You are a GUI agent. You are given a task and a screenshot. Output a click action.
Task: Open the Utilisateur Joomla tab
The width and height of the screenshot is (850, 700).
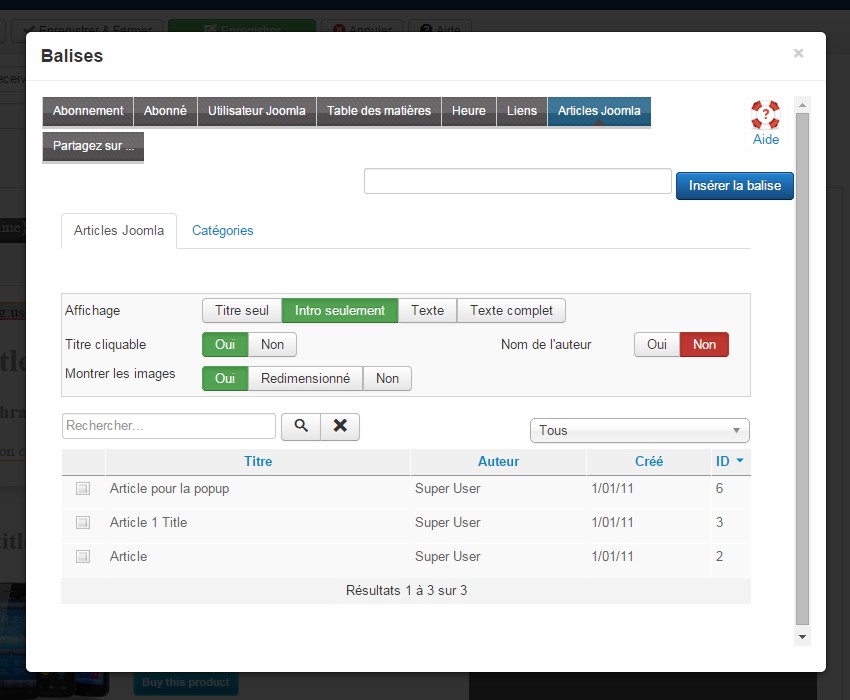pyautogui.click(x=257, y=111)
